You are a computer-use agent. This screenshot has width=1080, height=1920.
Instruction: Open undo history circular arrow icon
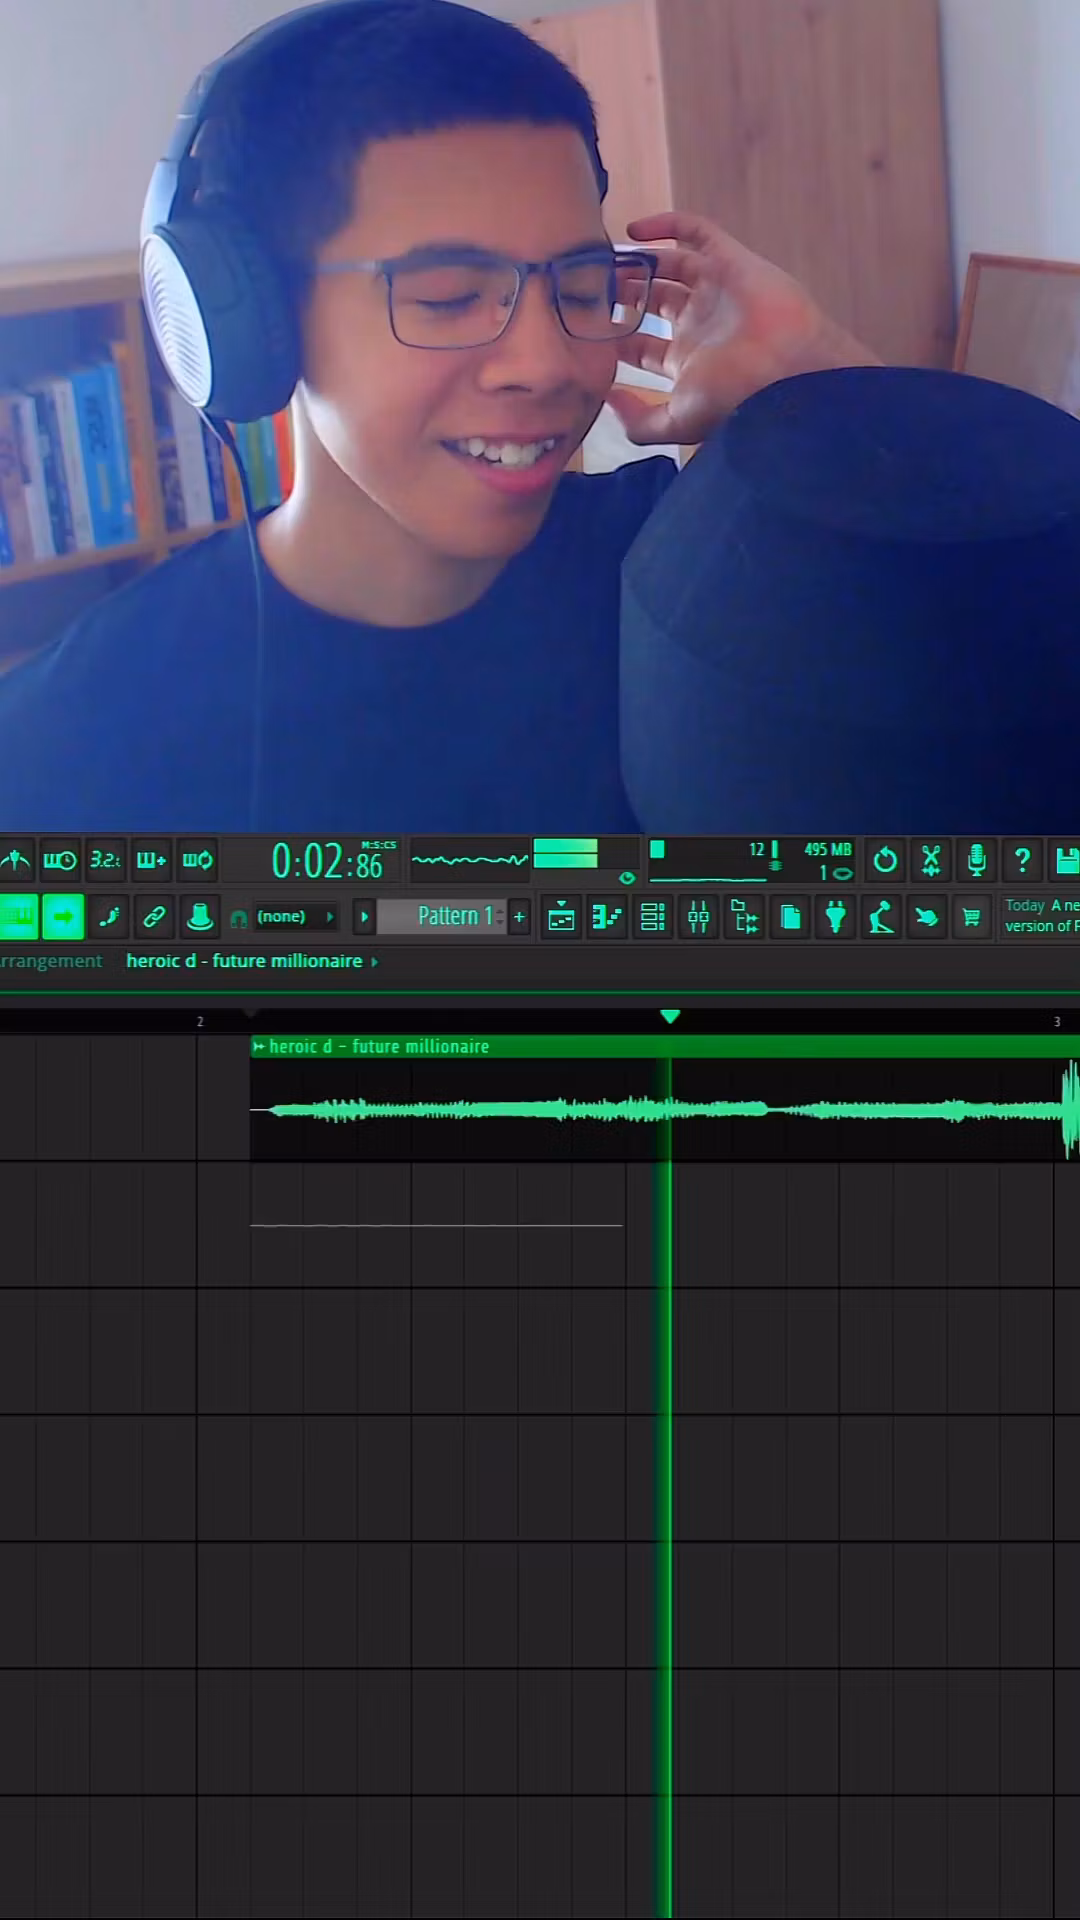[885, 860]
